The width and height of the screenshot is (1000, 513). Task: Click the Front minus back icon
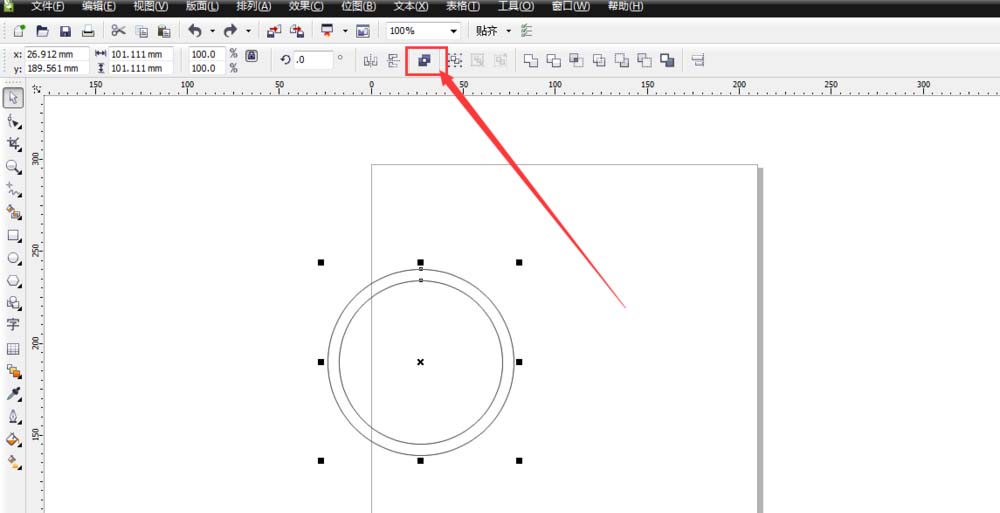point(622,61)
